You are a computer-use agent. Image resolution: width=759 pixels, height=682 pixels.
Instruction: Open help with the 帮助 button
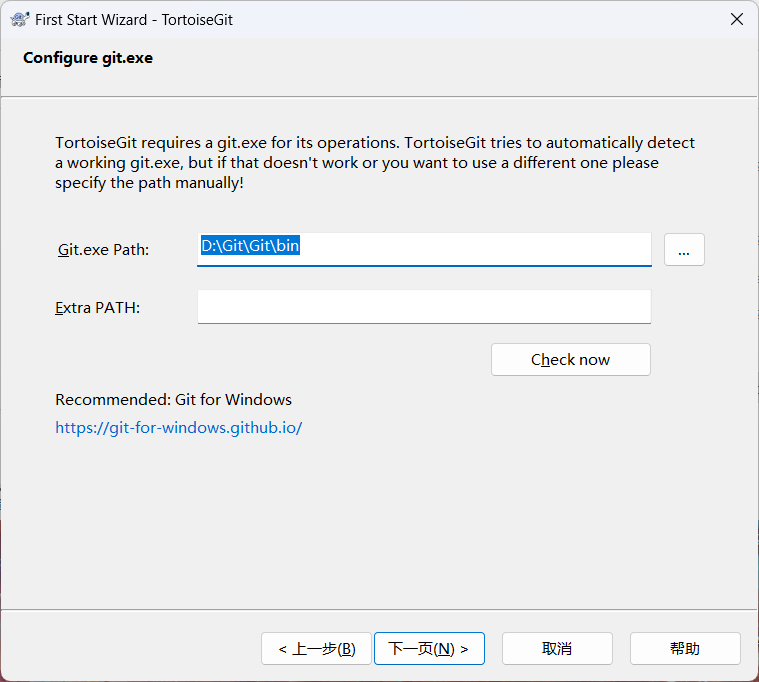click(685, 649)
